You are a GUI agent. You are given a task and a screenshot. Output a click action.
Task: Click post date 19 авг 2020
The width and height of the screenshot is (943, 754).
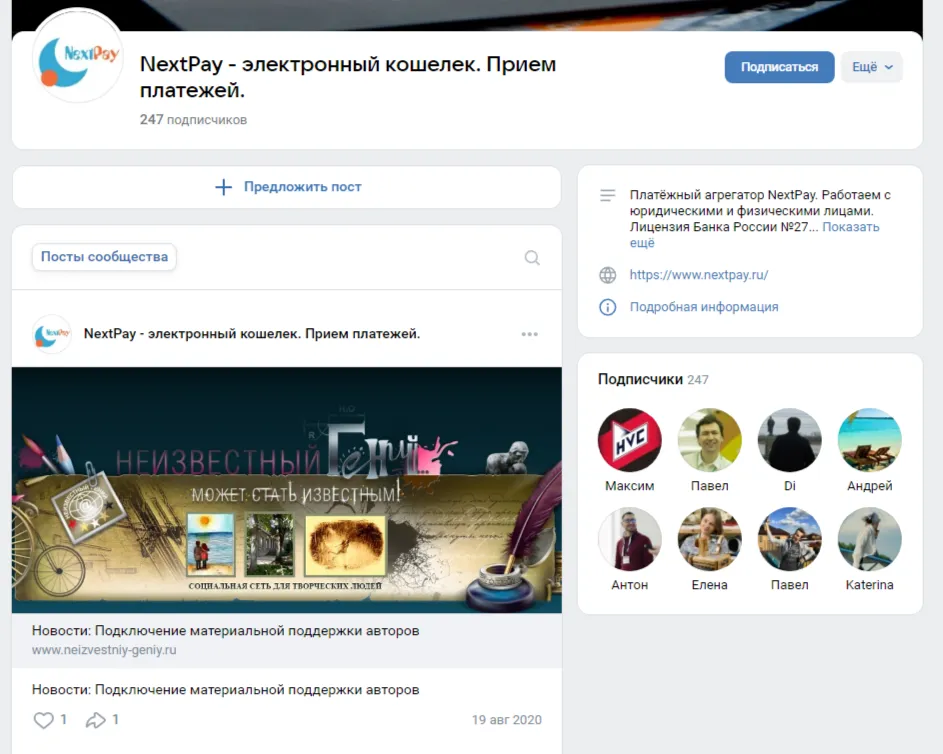(506, 720)
